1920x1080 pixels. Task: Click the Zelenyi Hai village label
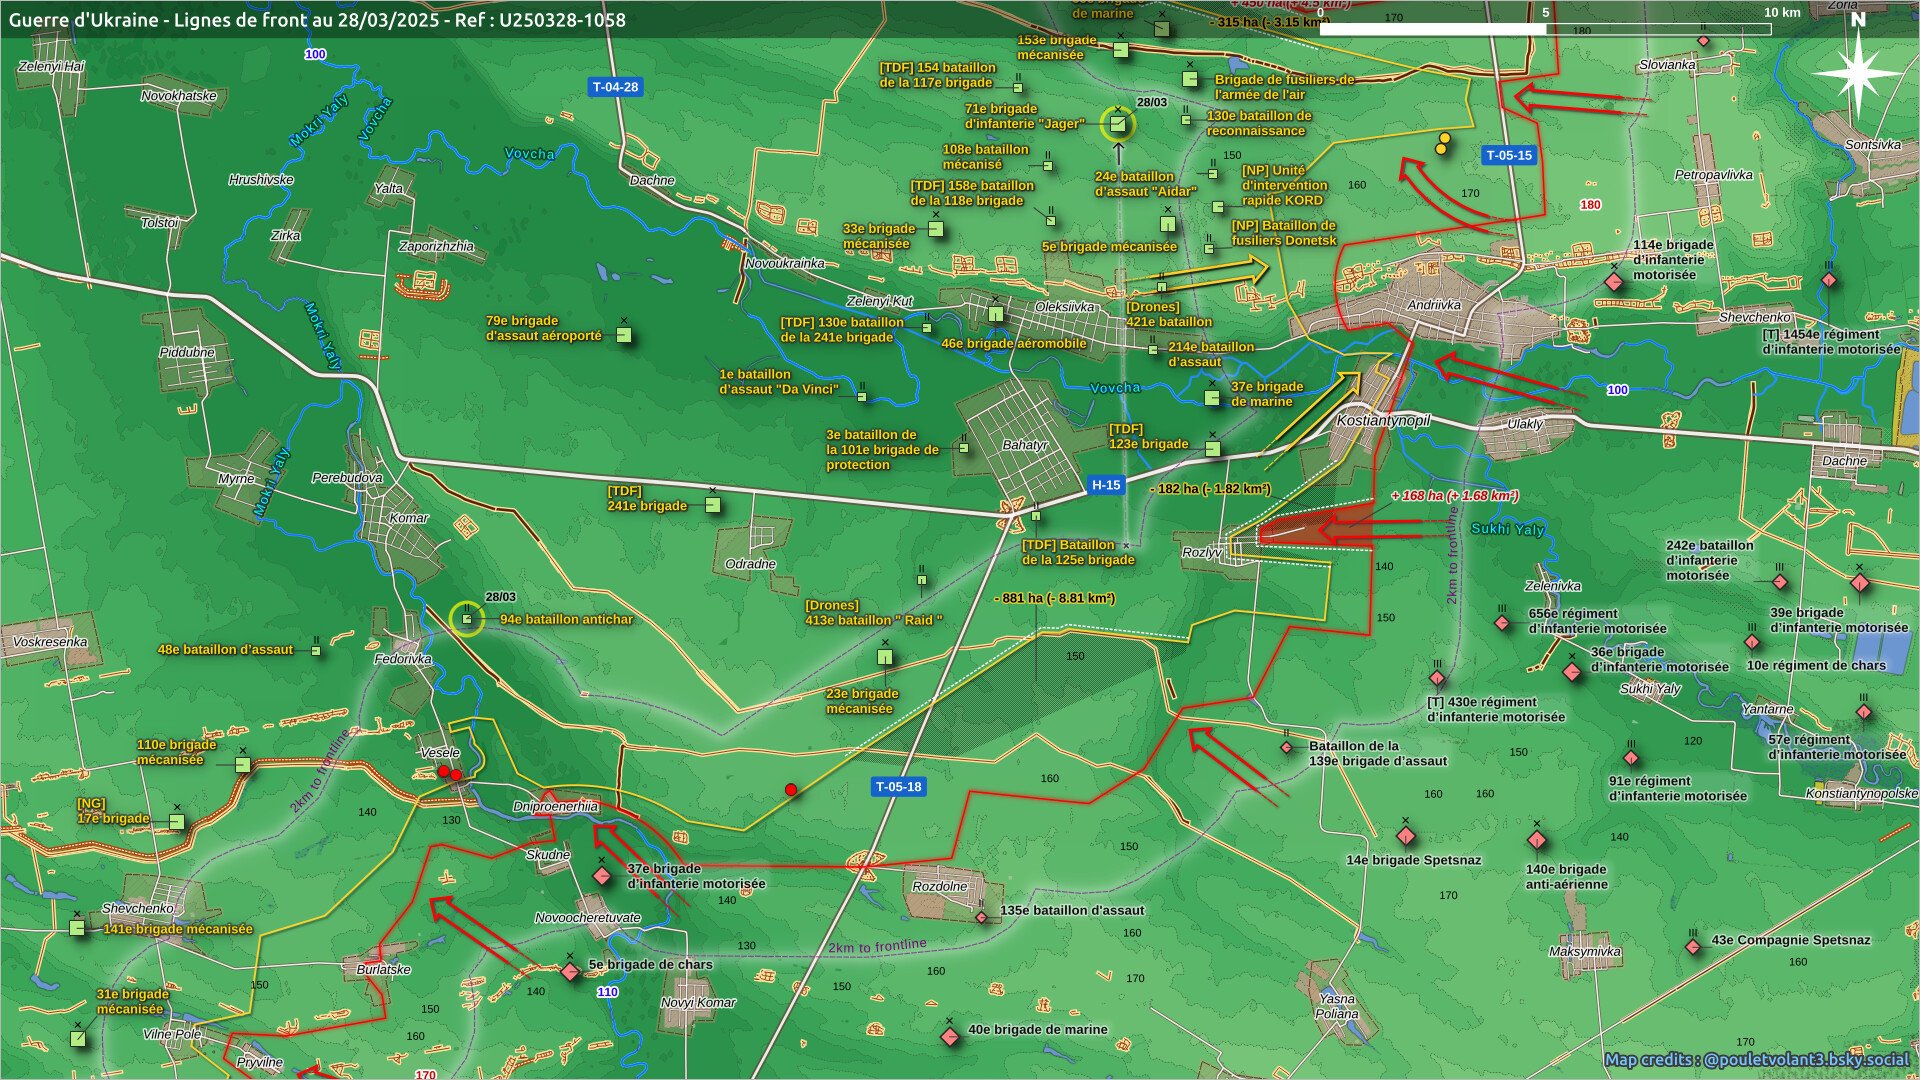52,66
